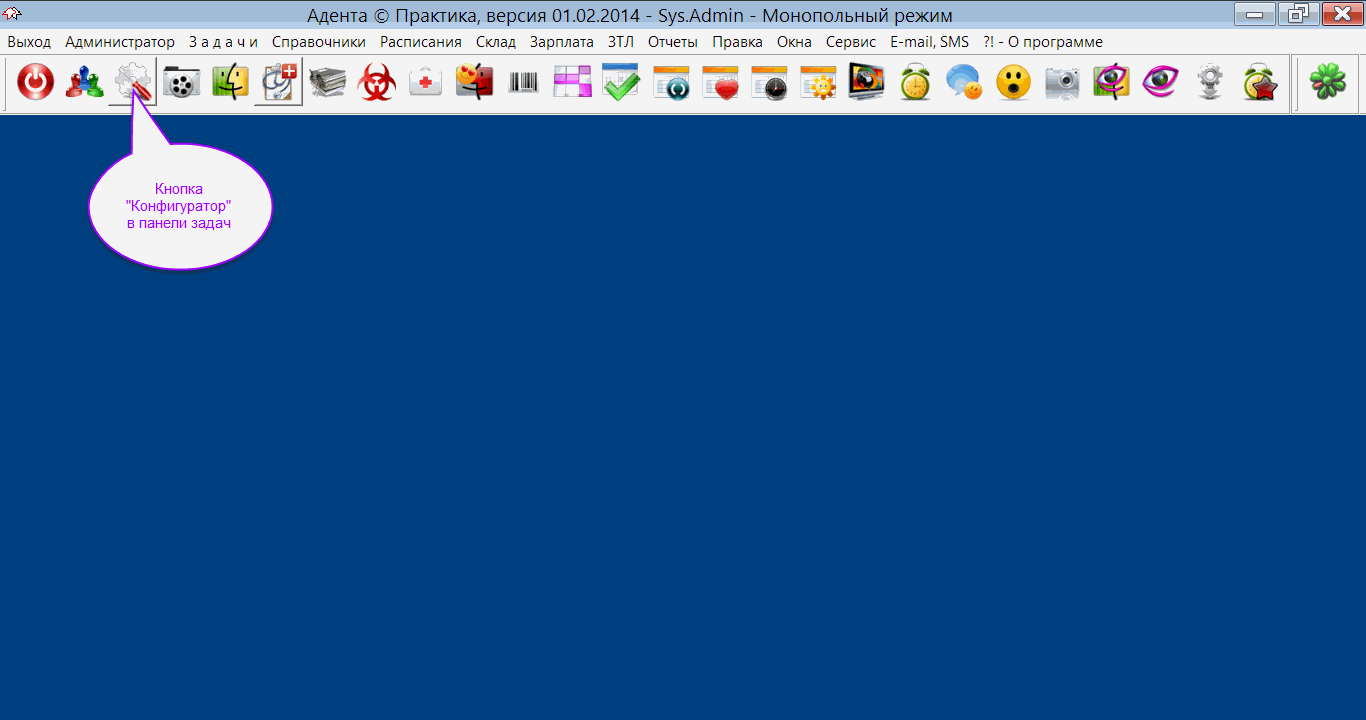
Task: Click the stethoscope clipboard icon
Action: pos(279,83)
